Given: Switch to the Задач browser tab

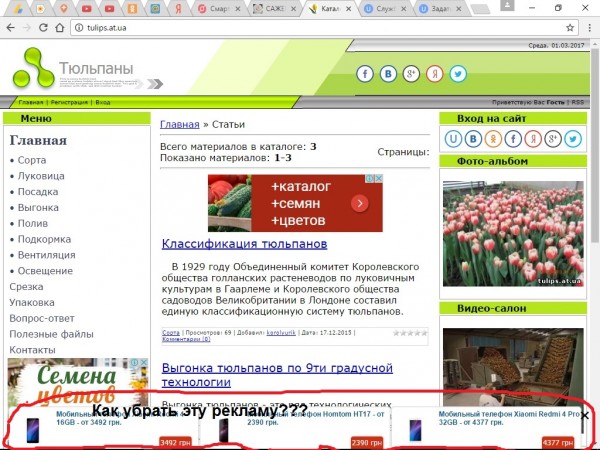Looking at the screenshot, I should click(x=440, y=9).
